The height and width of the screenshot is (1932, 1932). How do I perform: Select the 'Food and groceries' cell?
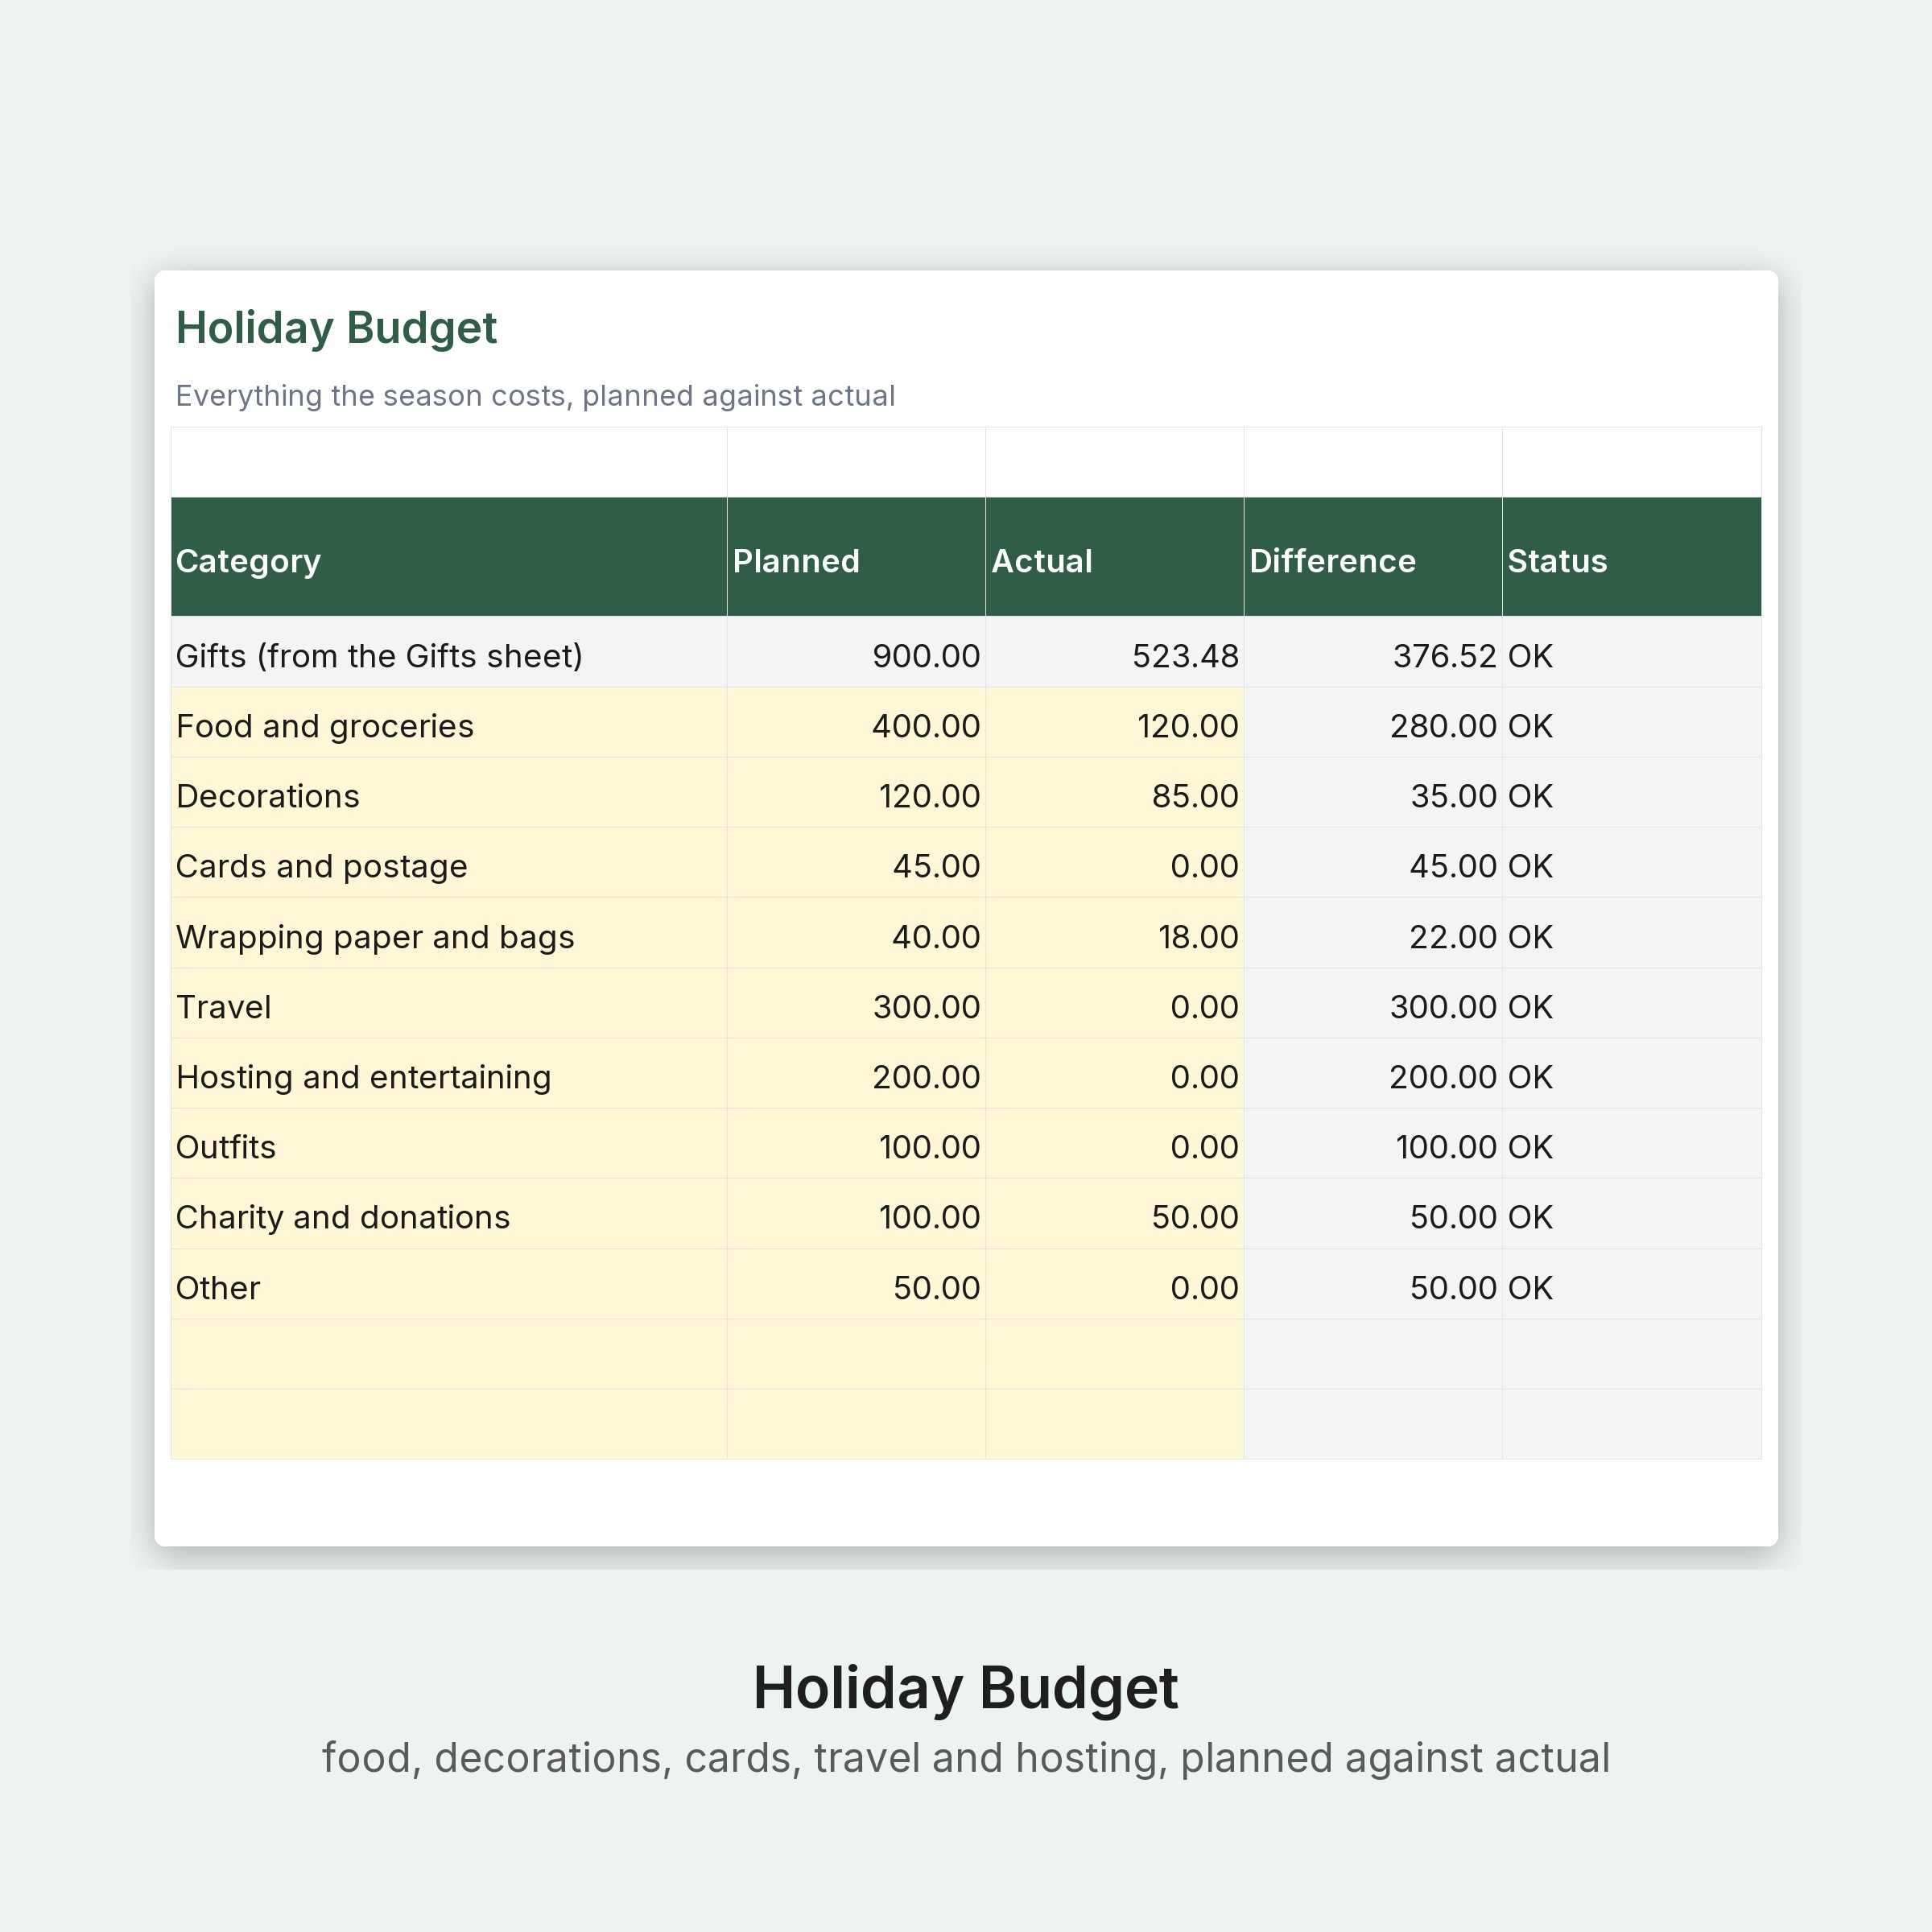[x=449, y=723]
